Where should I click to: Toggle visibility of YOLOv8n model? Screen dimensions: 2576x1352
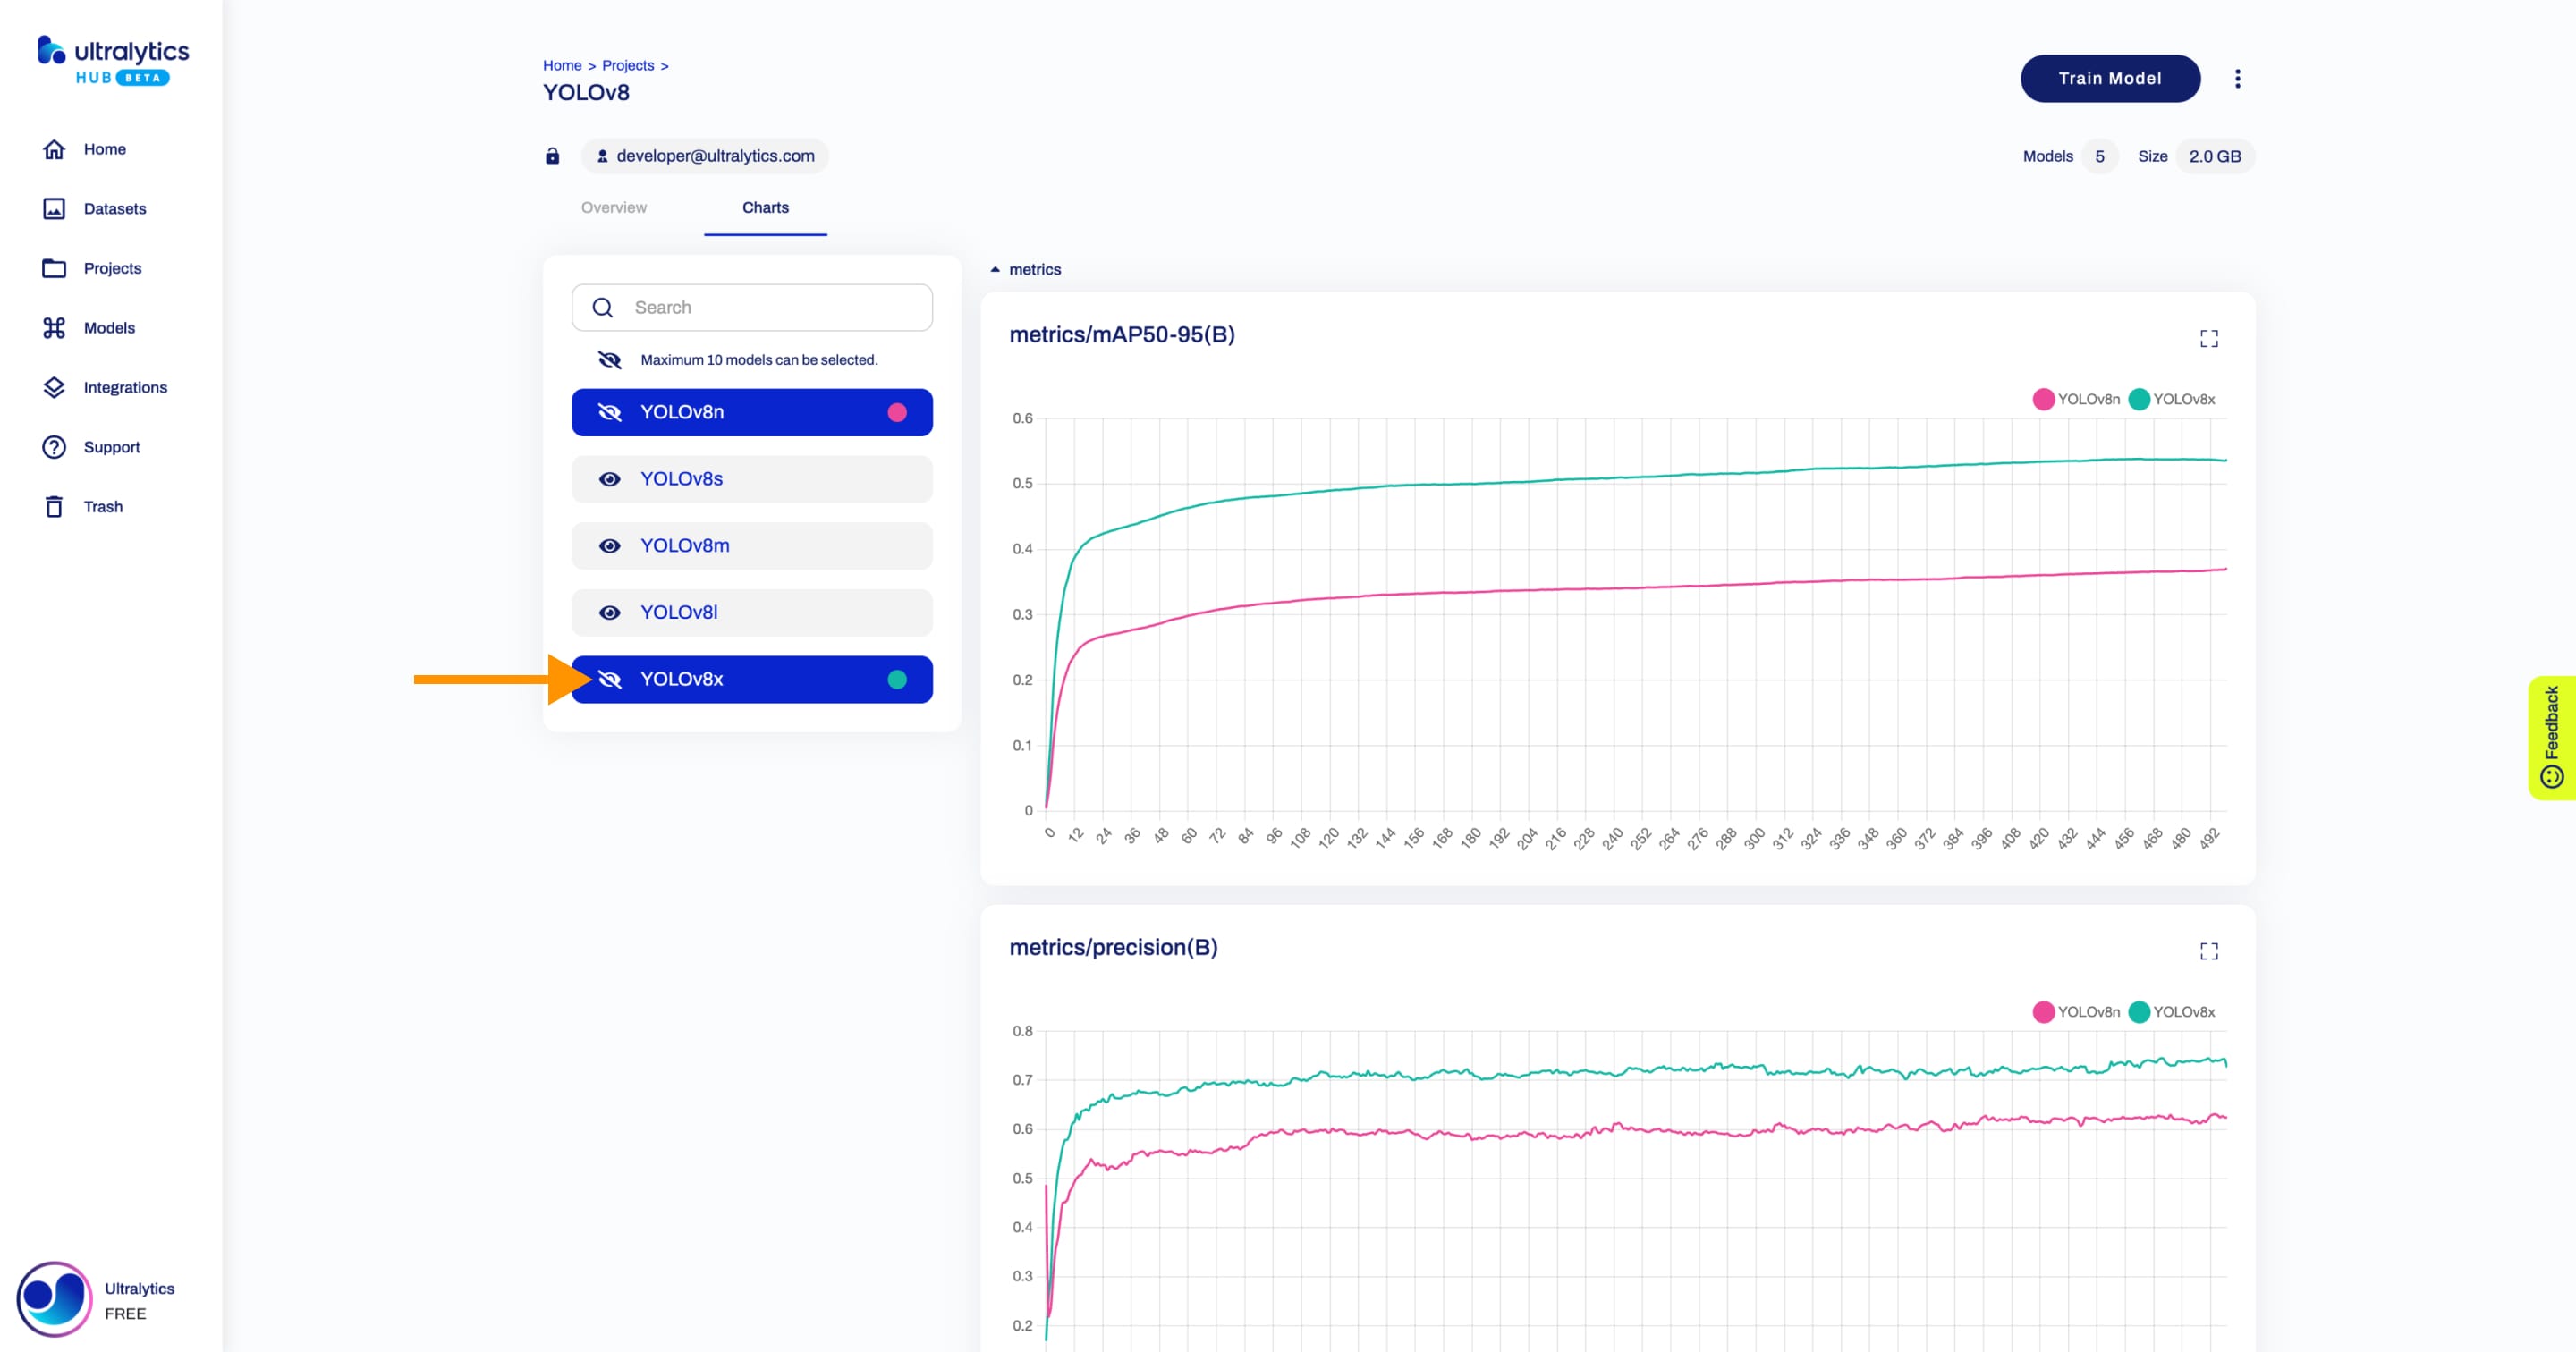click(610, 410)
